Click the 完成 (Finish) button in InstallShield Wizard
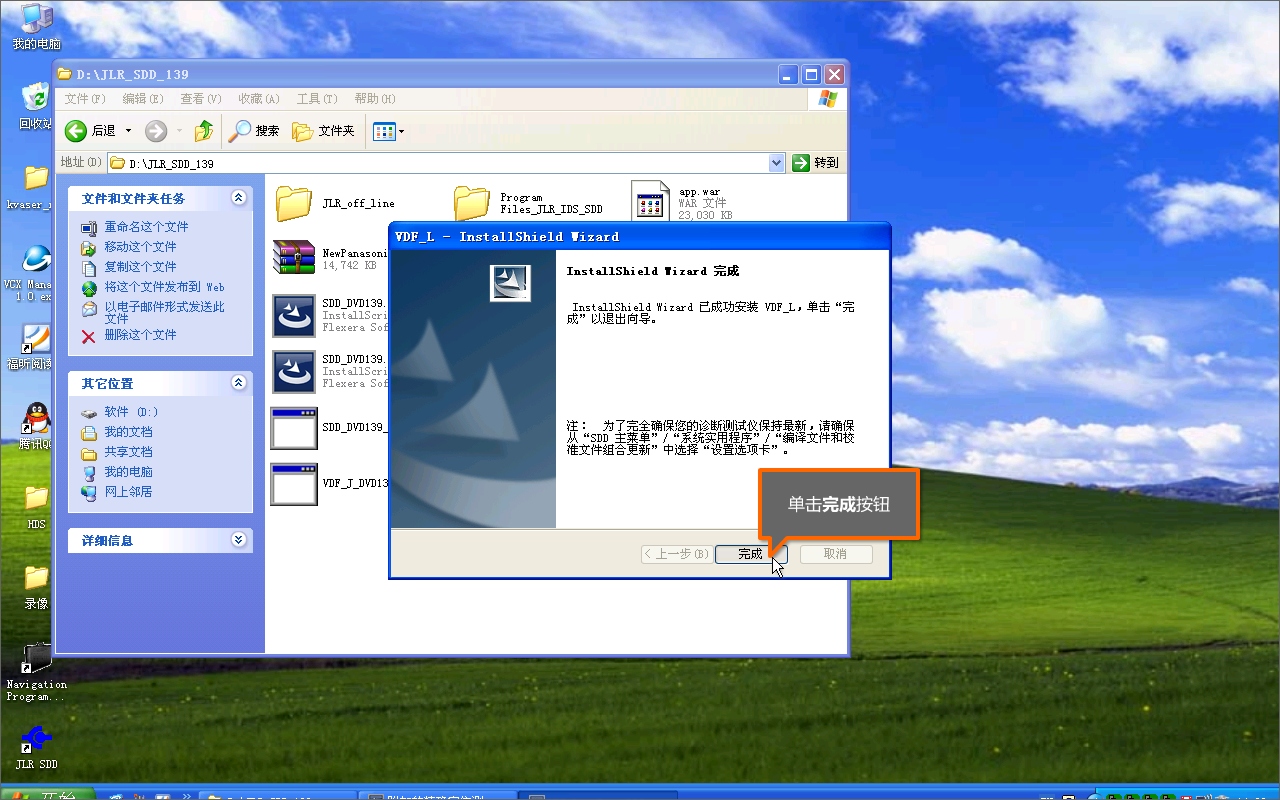 [x=750, y=554]
